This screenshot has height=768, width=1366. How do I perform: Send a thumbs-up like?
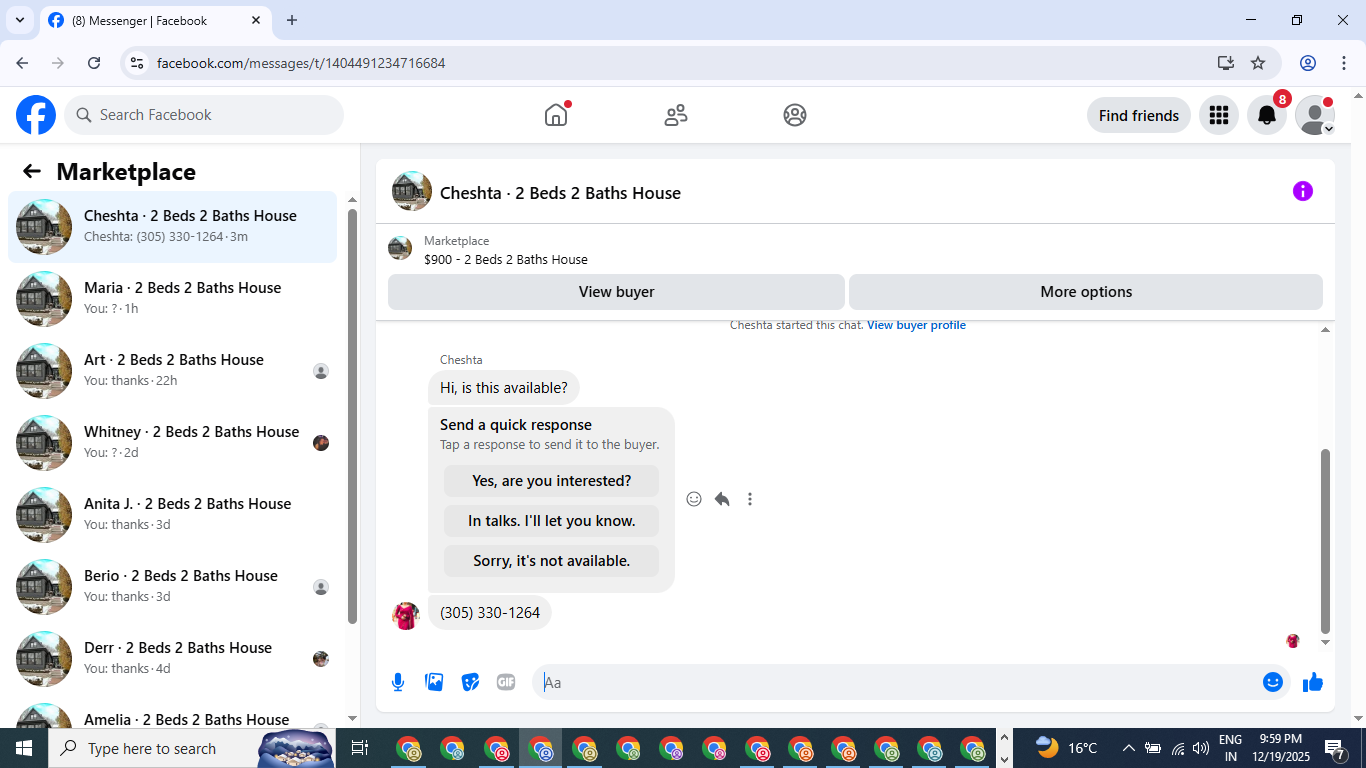click(x=1313, y=682)
